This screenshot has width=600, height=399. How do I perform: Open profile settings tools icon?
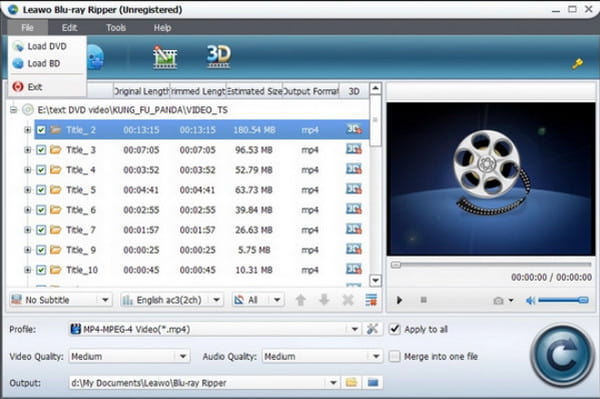(x=372, y=329)
